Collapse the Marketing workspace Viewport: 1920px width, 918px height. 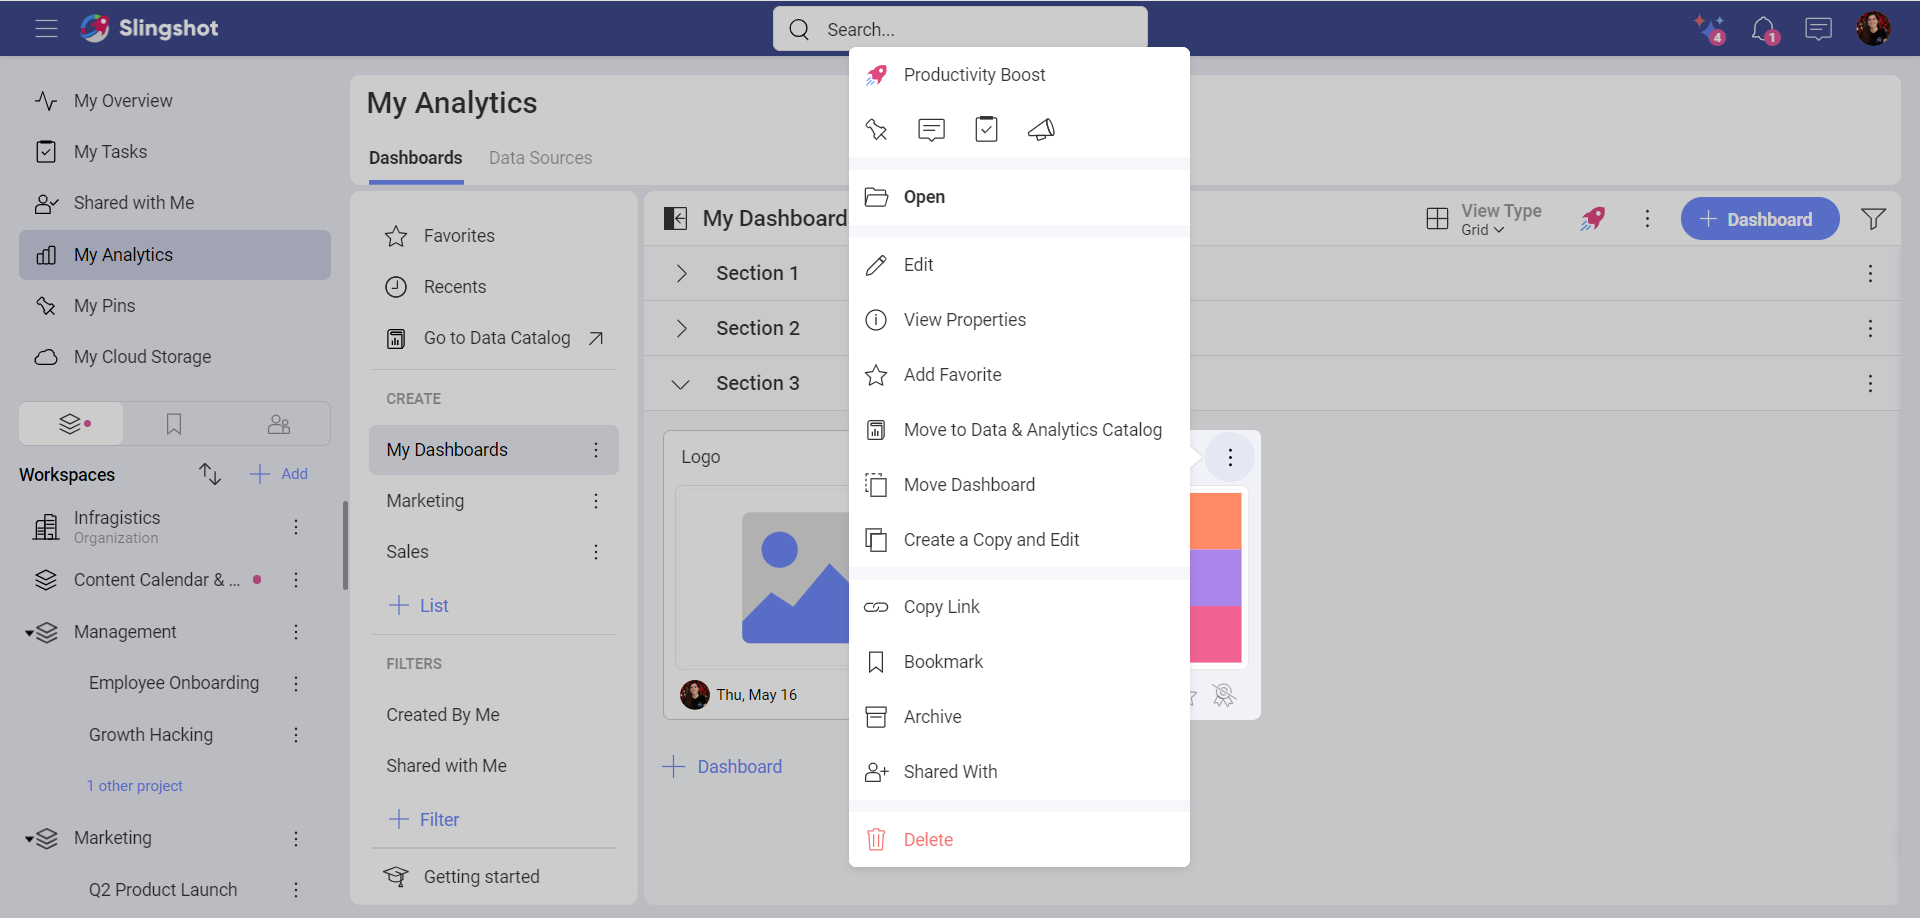coord(29,839)
